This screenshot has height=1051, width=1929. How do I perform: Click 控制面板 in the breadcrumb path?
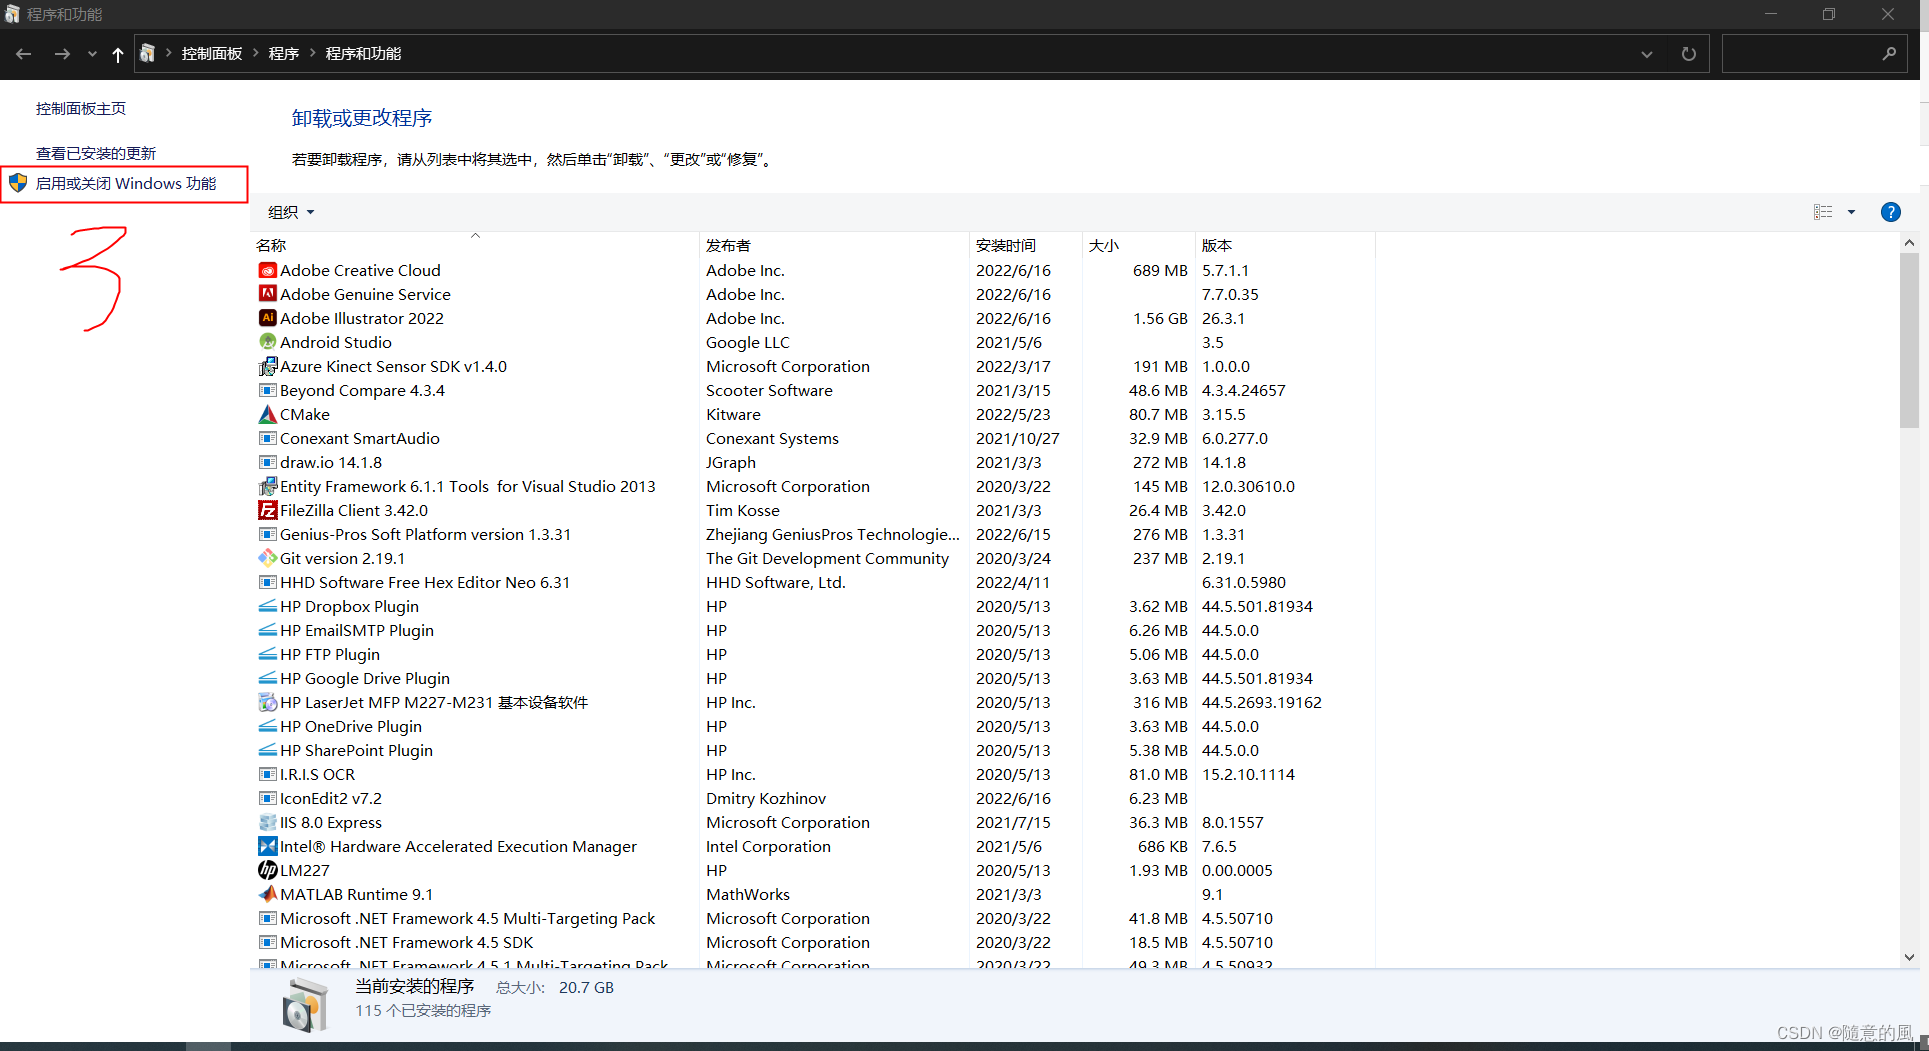pos(212,53)
